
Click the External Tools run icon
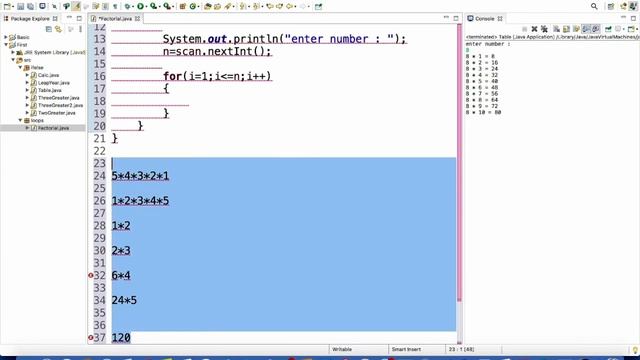coord(167,6)
